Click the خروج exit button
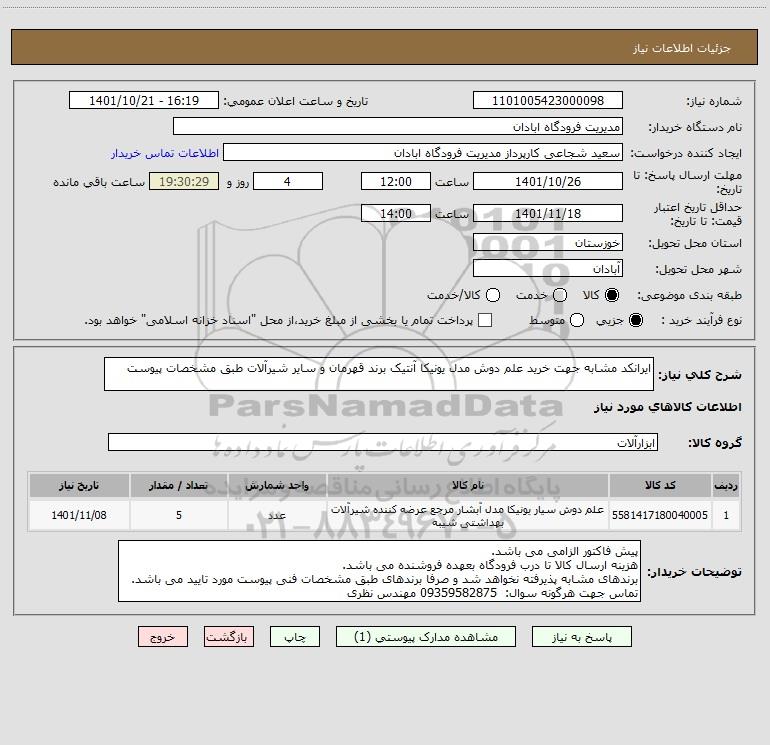This screenshot has width=770, height=745. click(163, 637)
